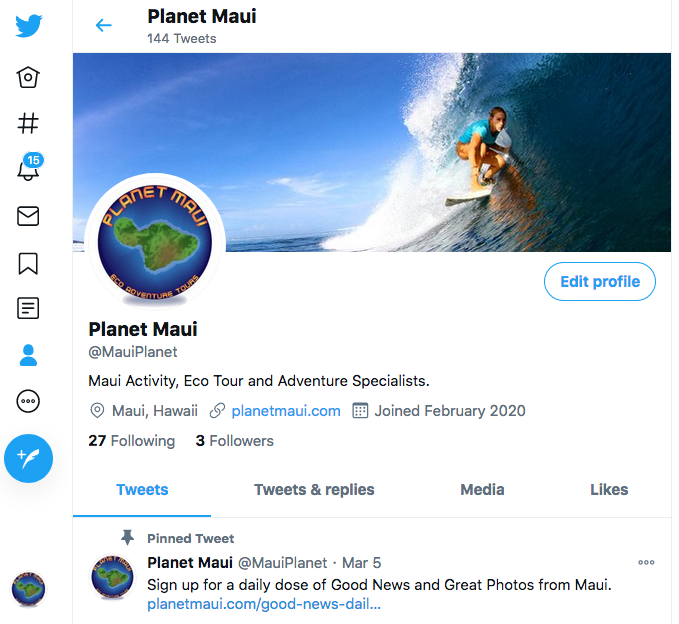The width and height of the screenshot is (679, 624).
Task: Open the Home icon in sidebar
Action: [28, 78]
